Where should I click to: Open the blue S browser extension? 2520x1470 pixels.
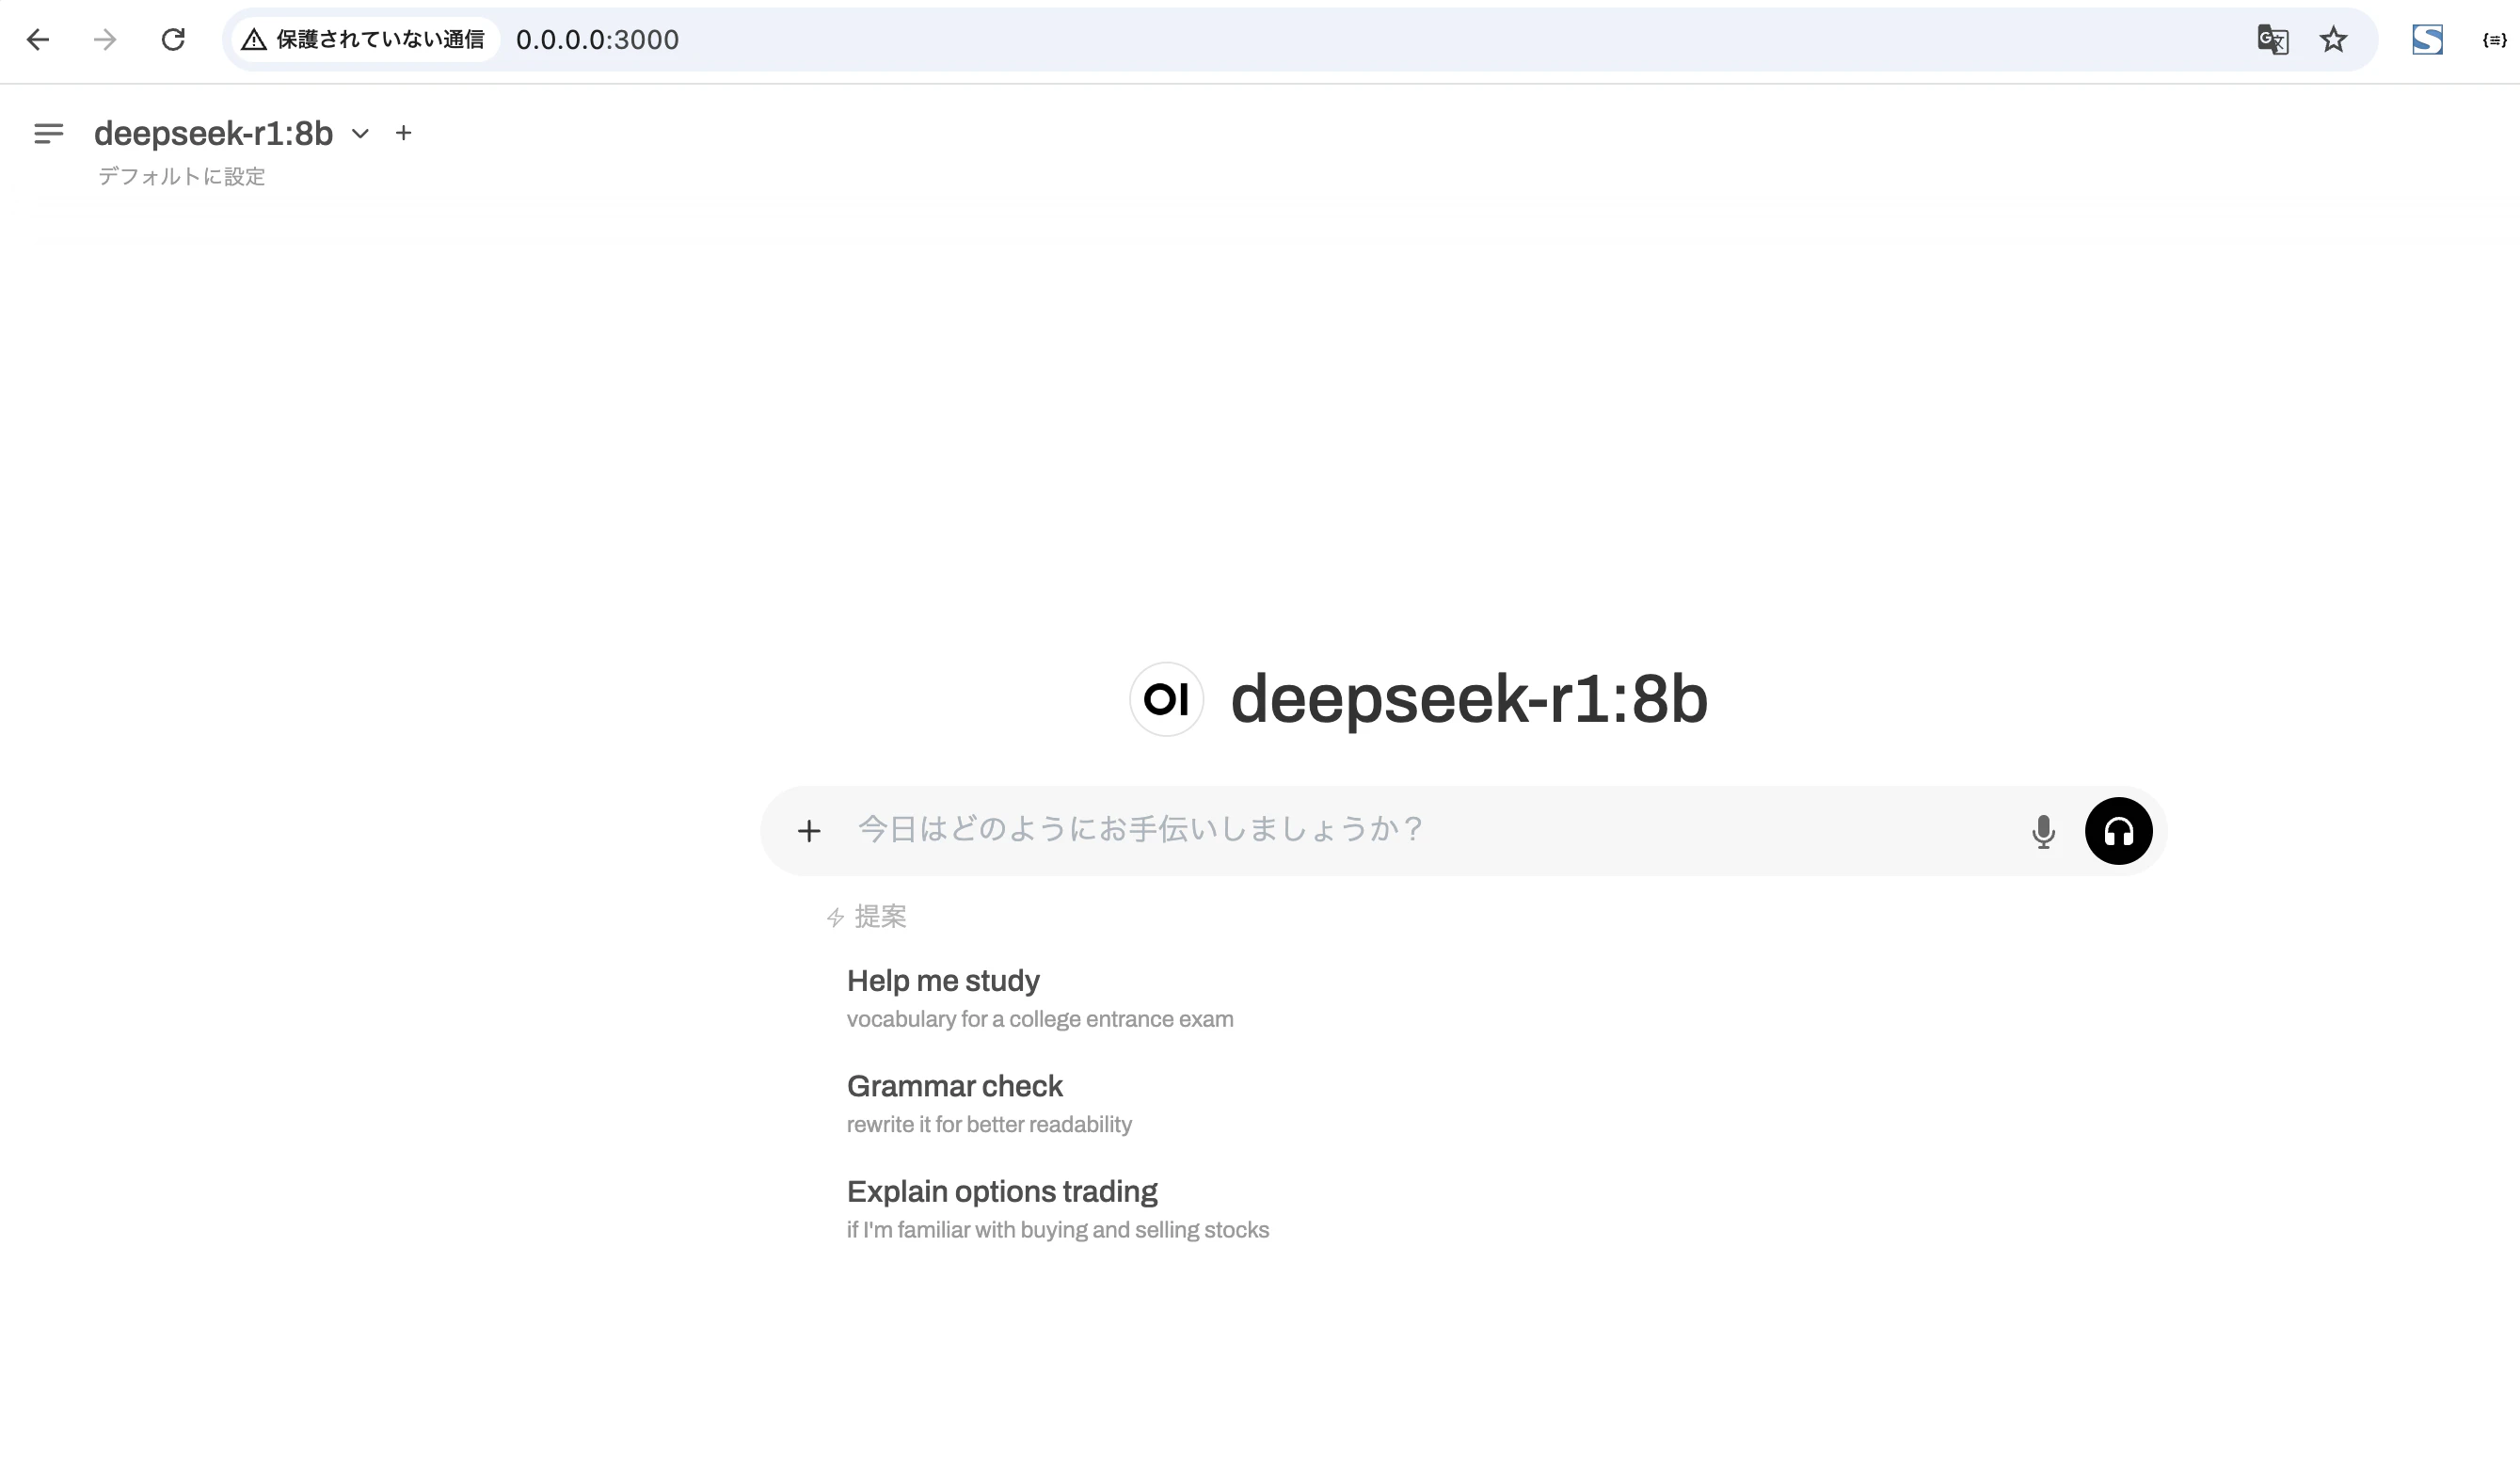[2427, 39]
